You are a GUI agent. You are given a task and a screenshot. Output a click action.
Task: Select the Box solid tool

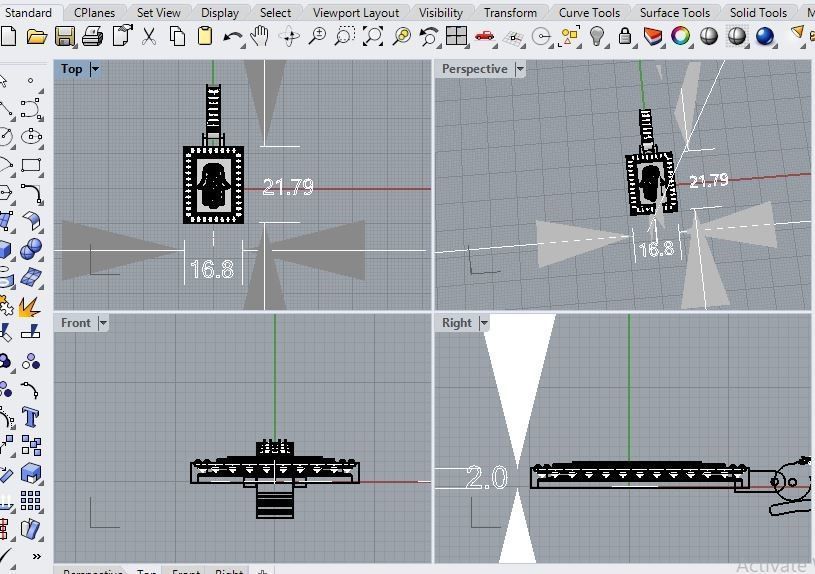[5, 250]
